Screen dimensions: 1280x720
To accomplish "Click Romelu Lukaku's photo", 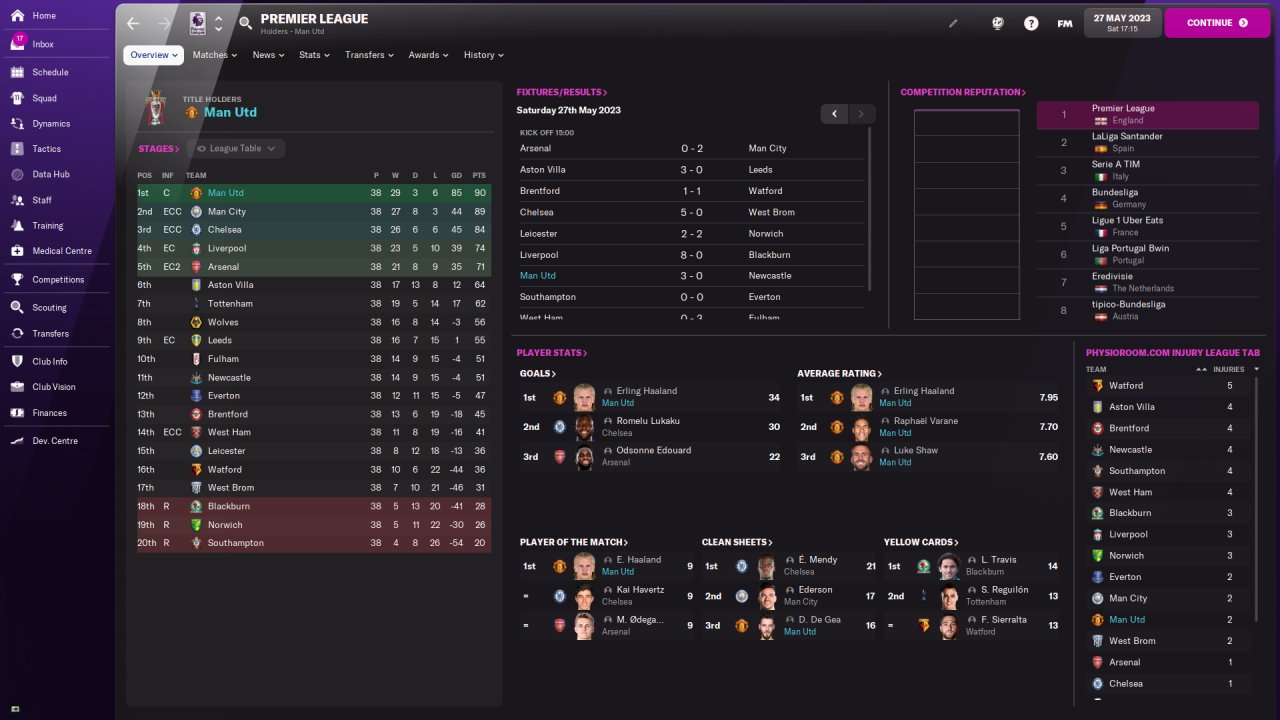I will (585, 427).
